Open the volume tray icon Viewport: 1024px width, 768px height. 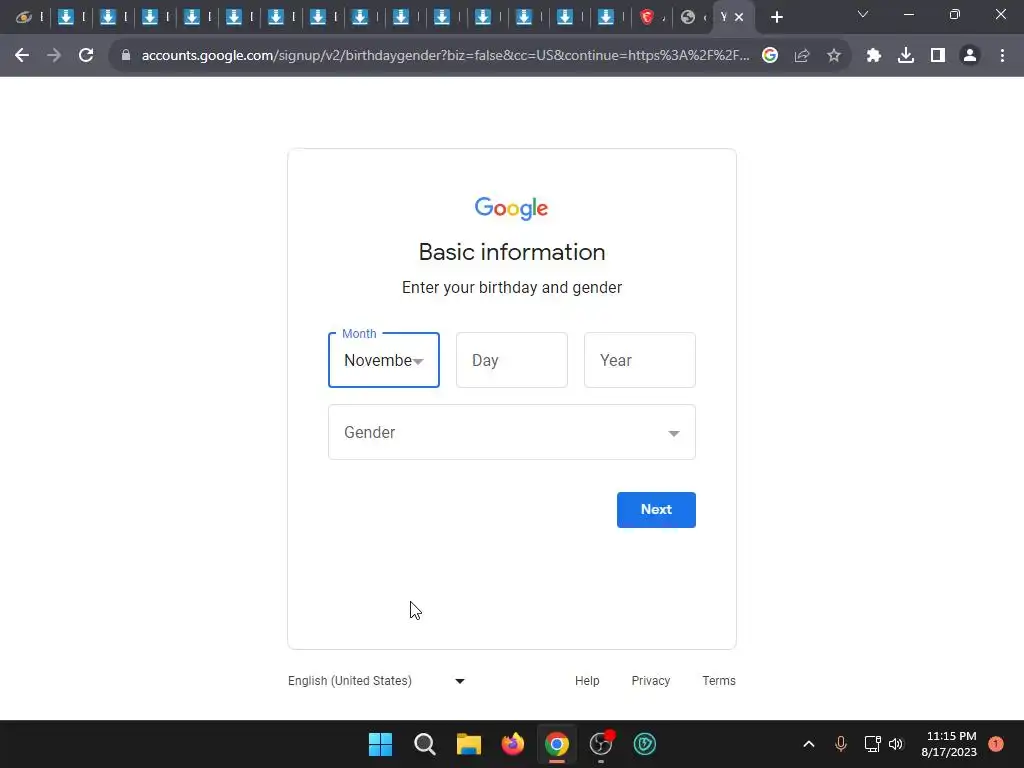pos(895,744)
